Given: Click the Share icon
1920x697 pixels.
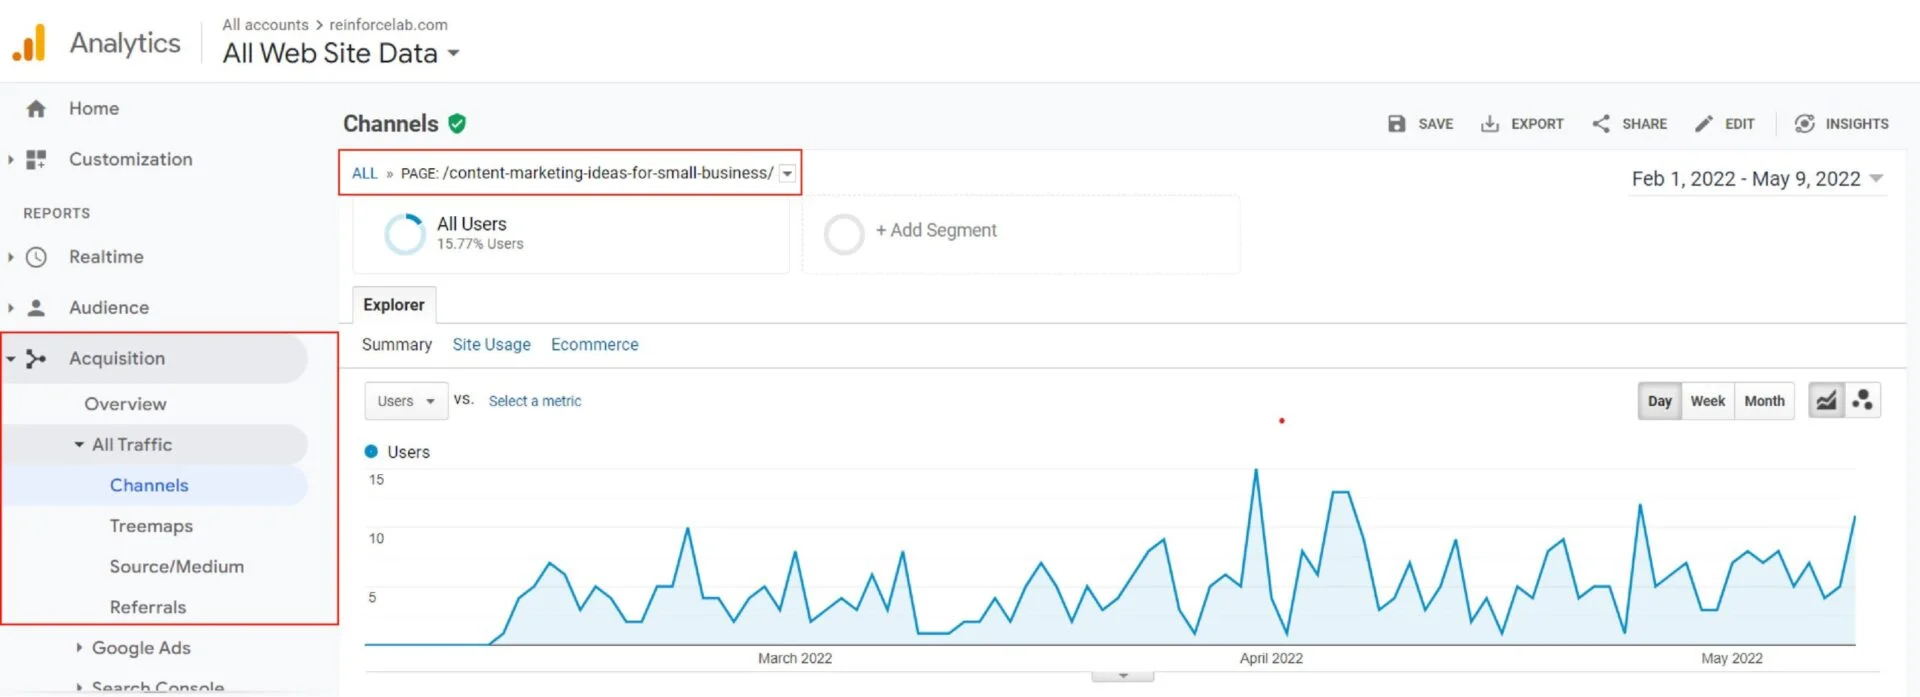Looking at the screenshot, I should [1601, 123].
